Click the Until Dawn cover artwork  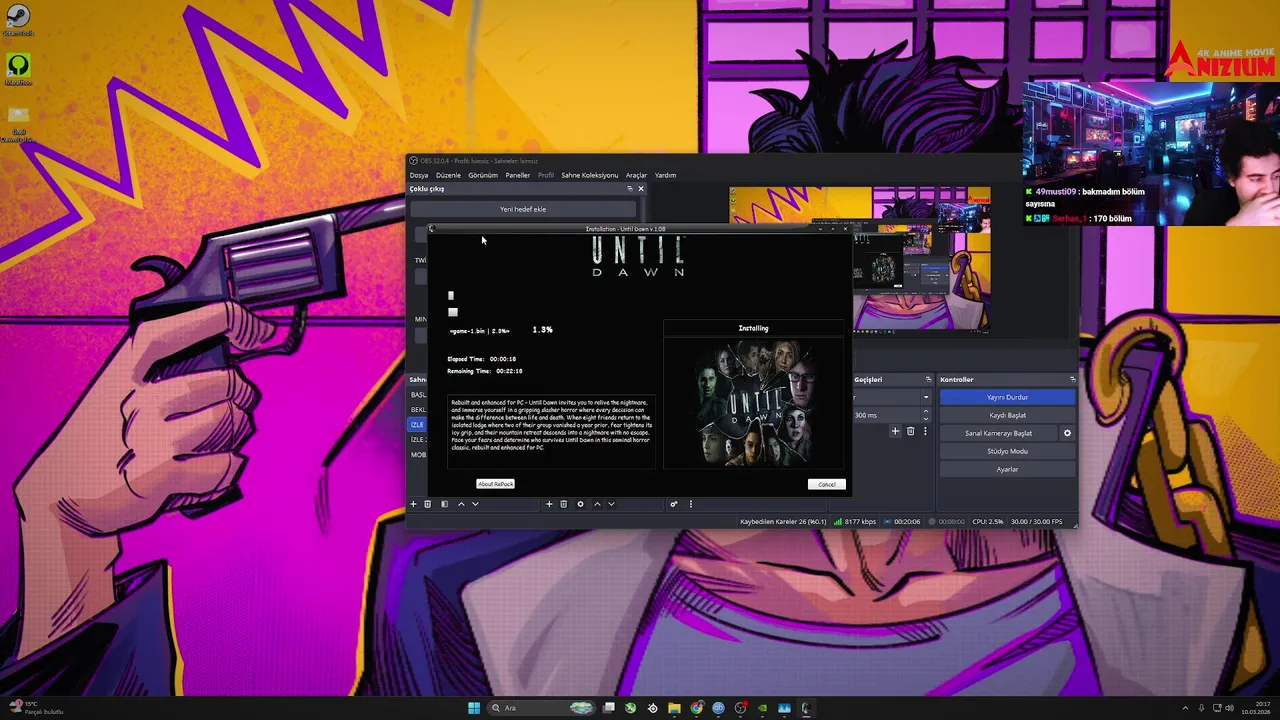[x=754, y=403]
